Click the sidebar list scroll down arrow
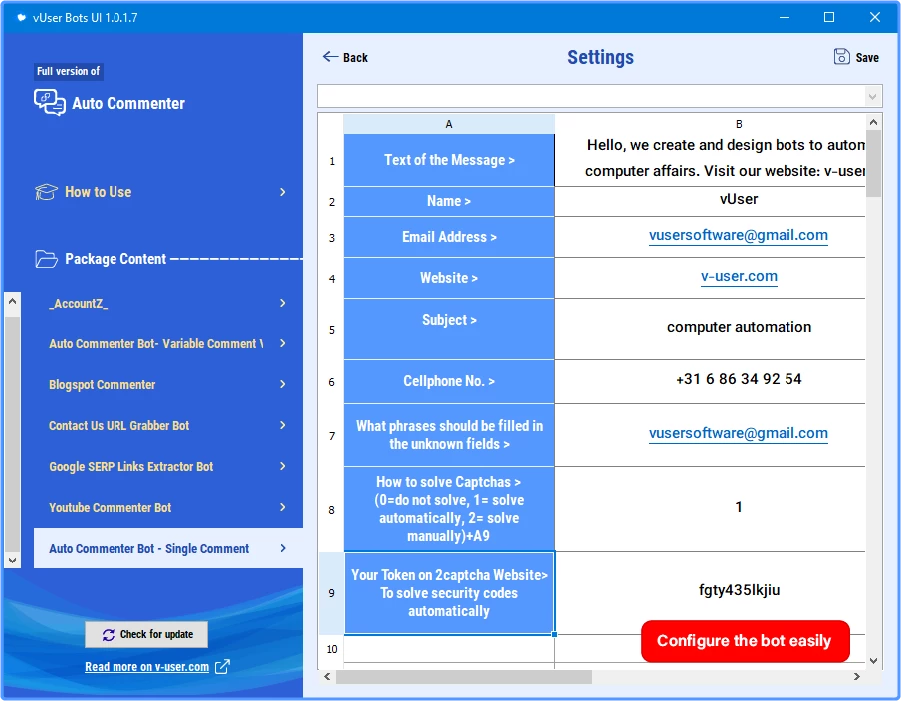The width and height of the screenshot is (901, 701). pyautogui.click(x=12, y=560)
